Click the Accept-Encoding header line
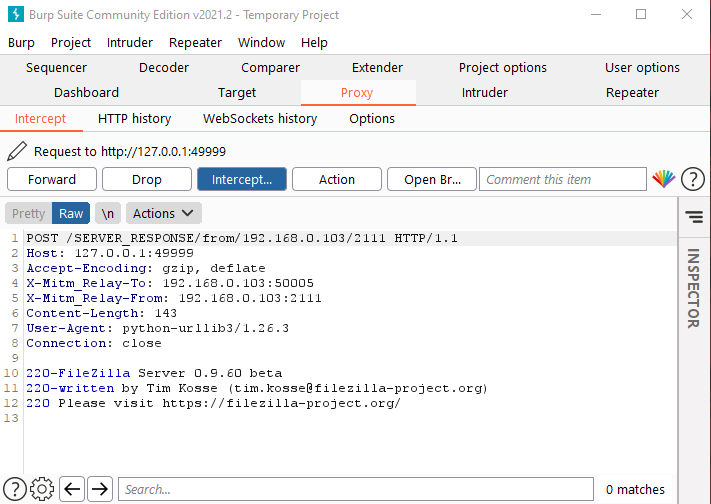 click(x=146, y=268)
